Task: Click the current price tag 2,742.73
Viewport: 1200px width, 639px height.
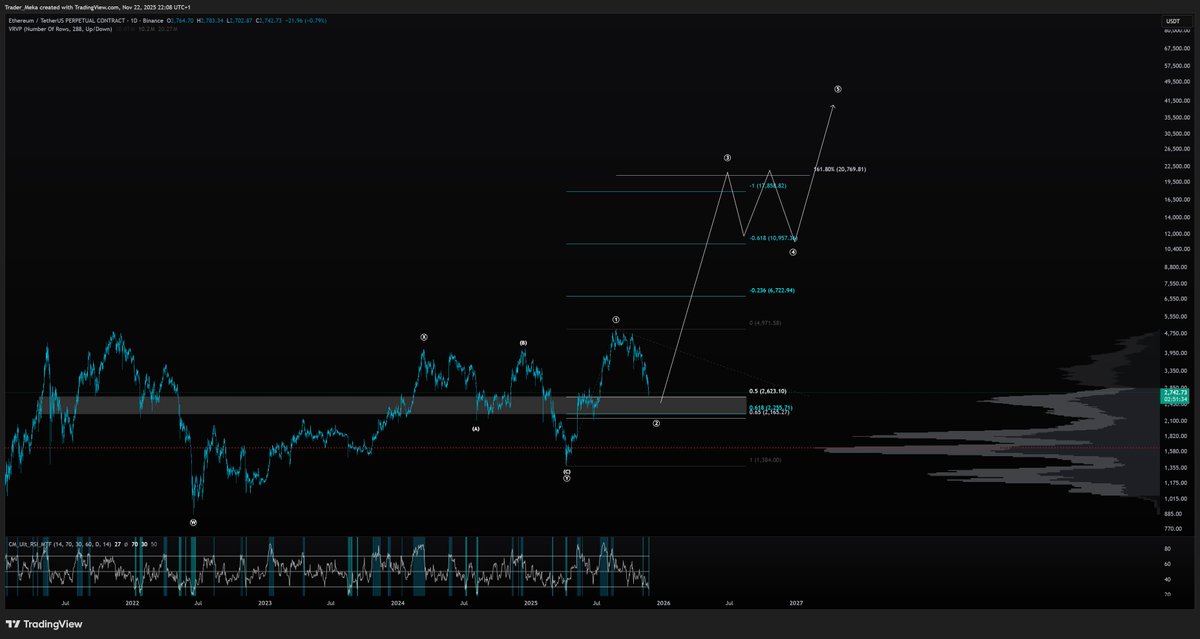Action: (x=1175, y=394)
